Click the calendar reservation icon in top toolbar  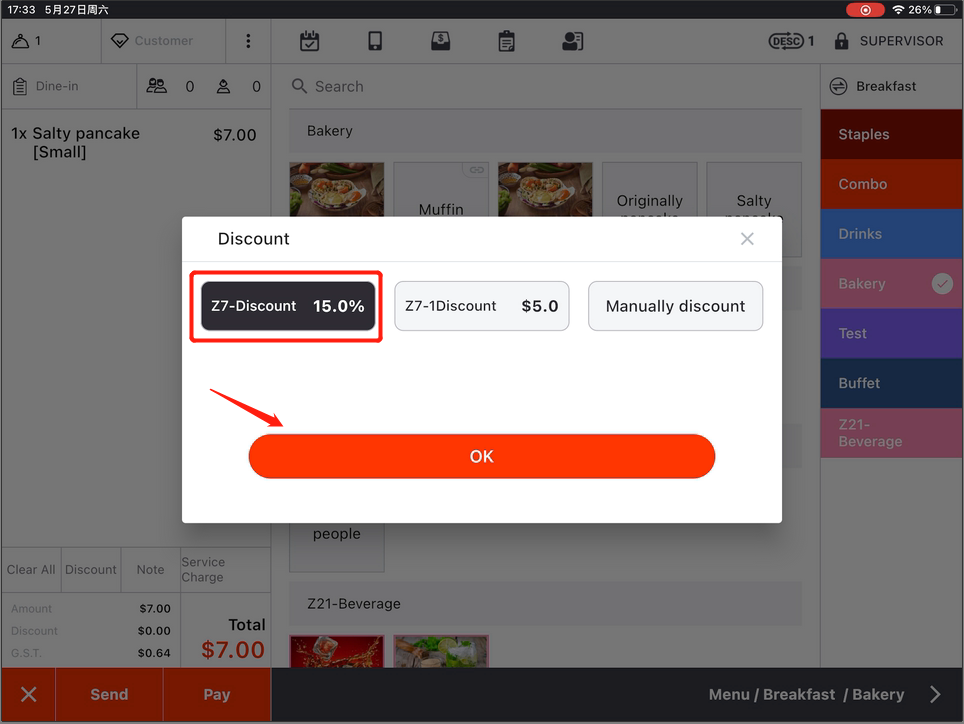[310, 41]
